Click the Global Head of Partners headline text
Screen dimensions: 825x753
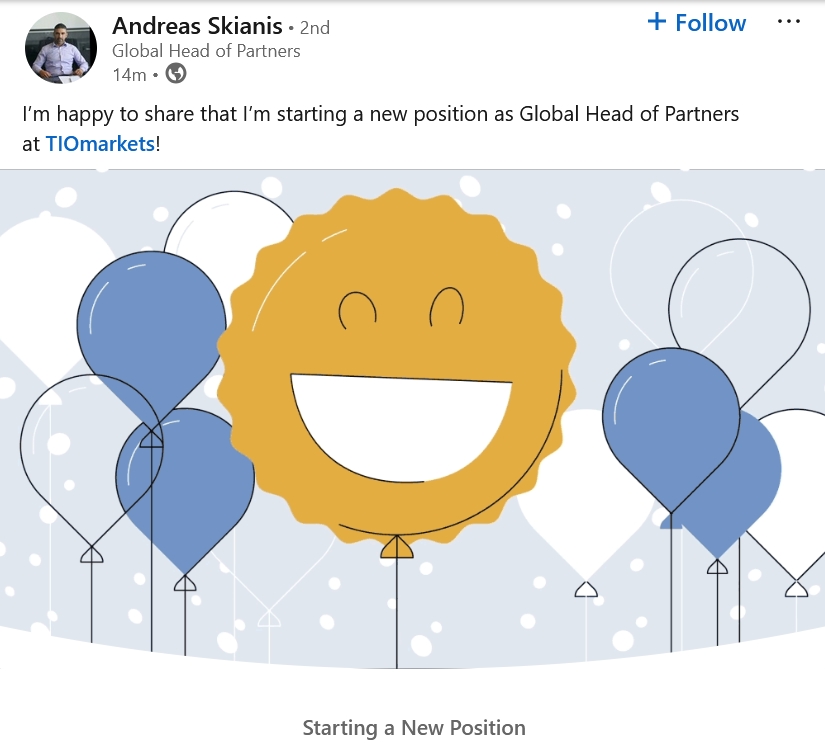(x=198, y=50)
